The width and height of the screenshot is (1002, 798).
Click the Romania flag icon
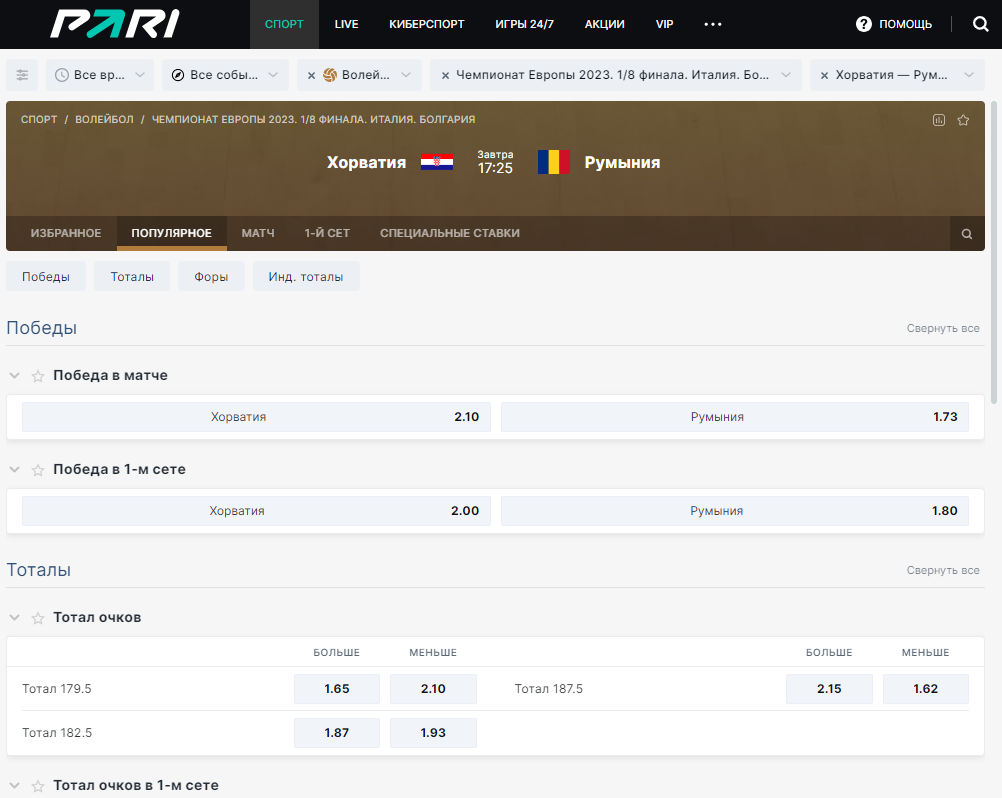[x=553, y=162]
